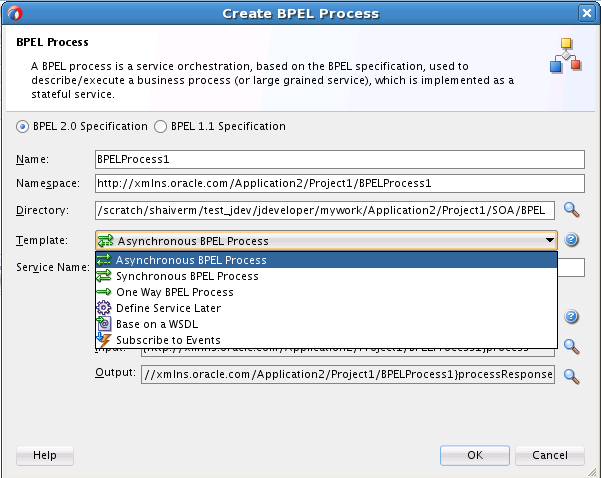
Task: Click the Output element field
Action: 348,375
